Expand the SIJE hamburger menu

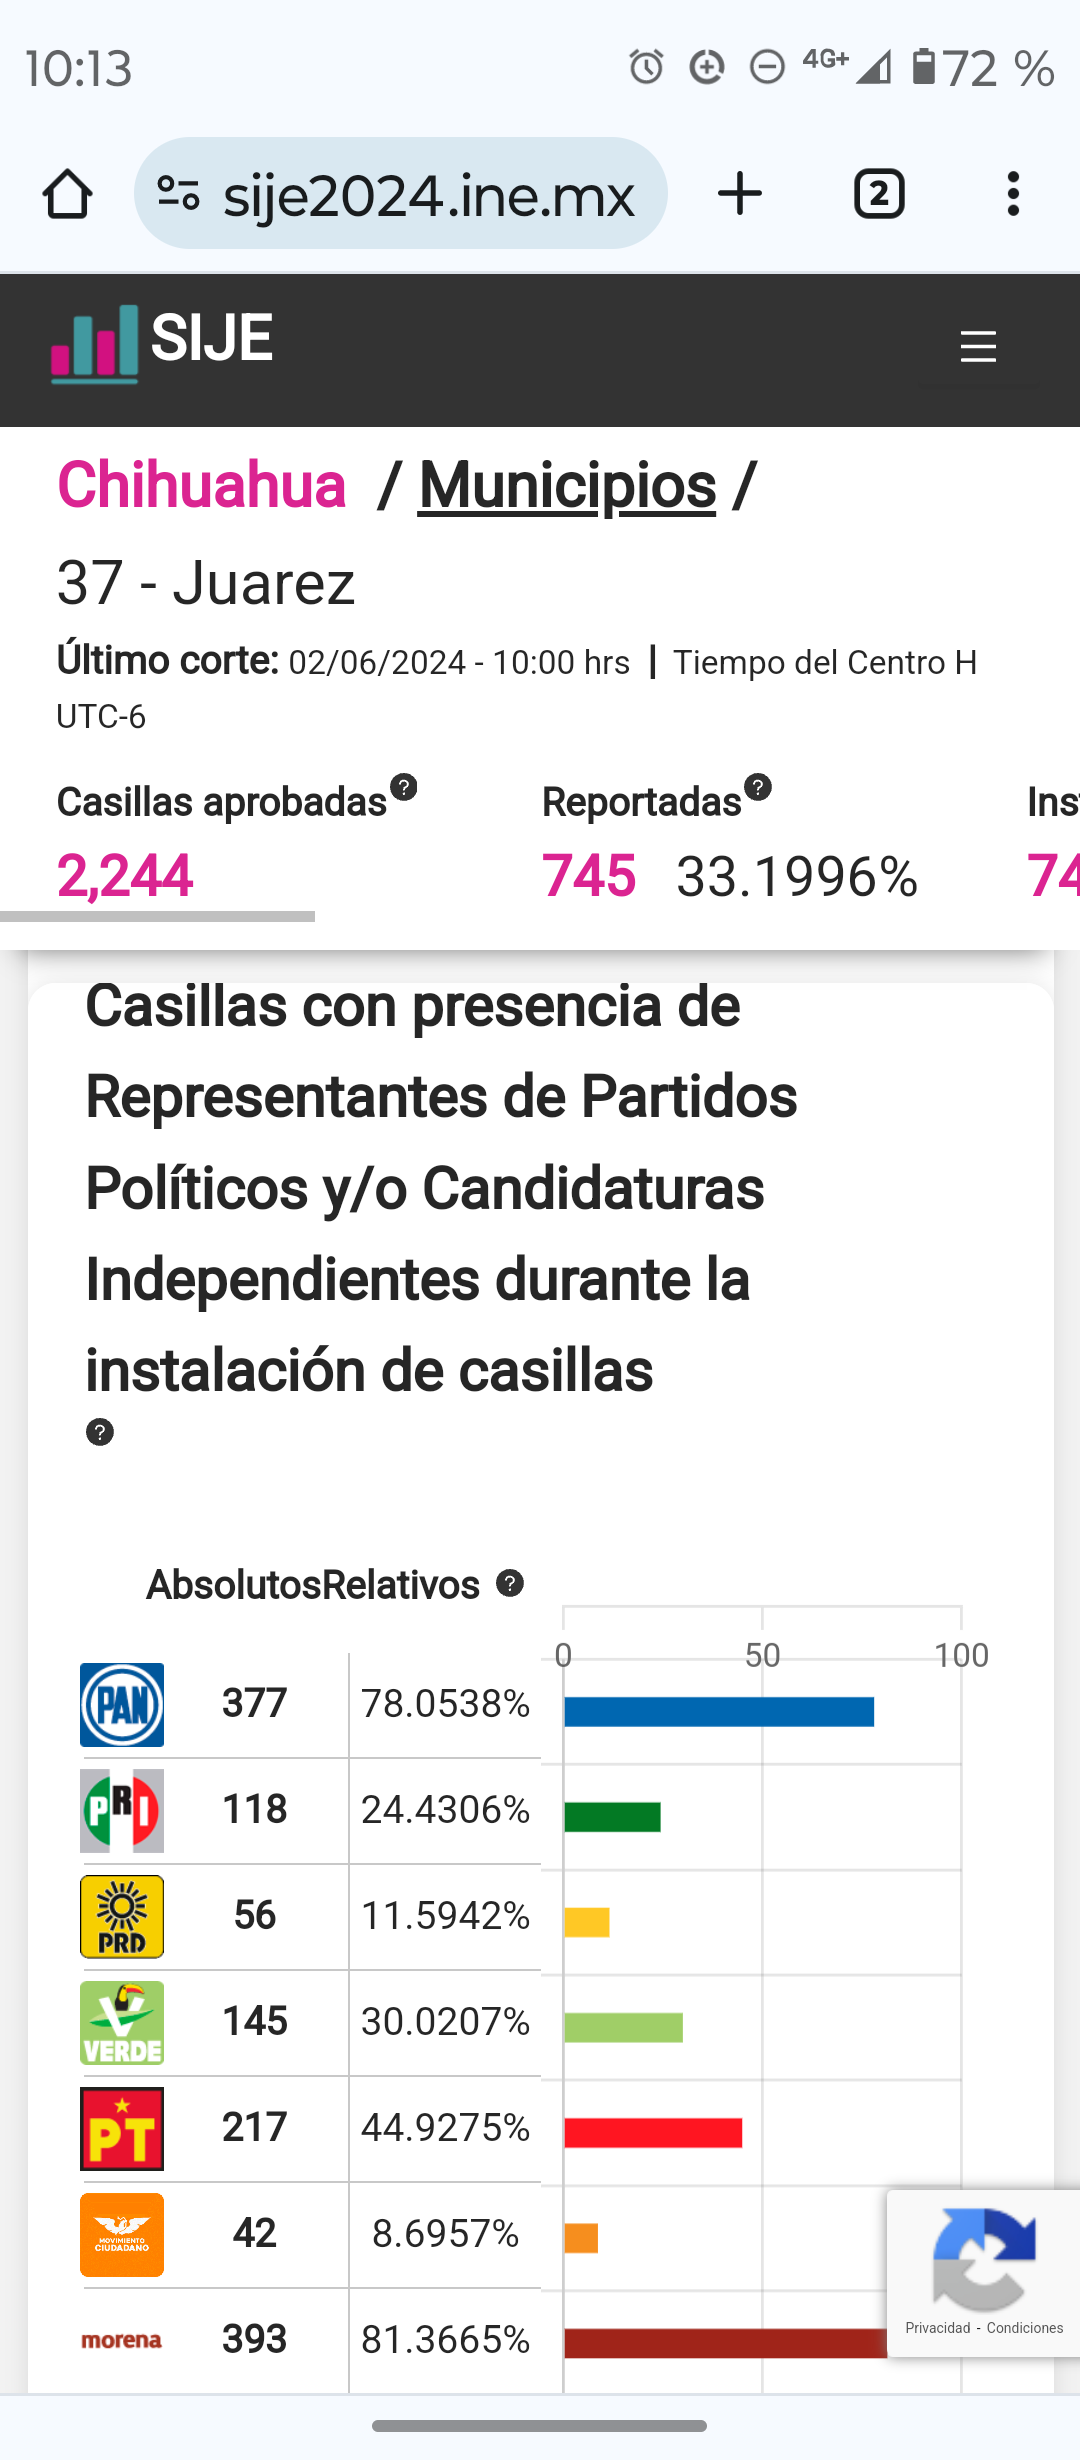pyautogui.click(x=978, y=347)
